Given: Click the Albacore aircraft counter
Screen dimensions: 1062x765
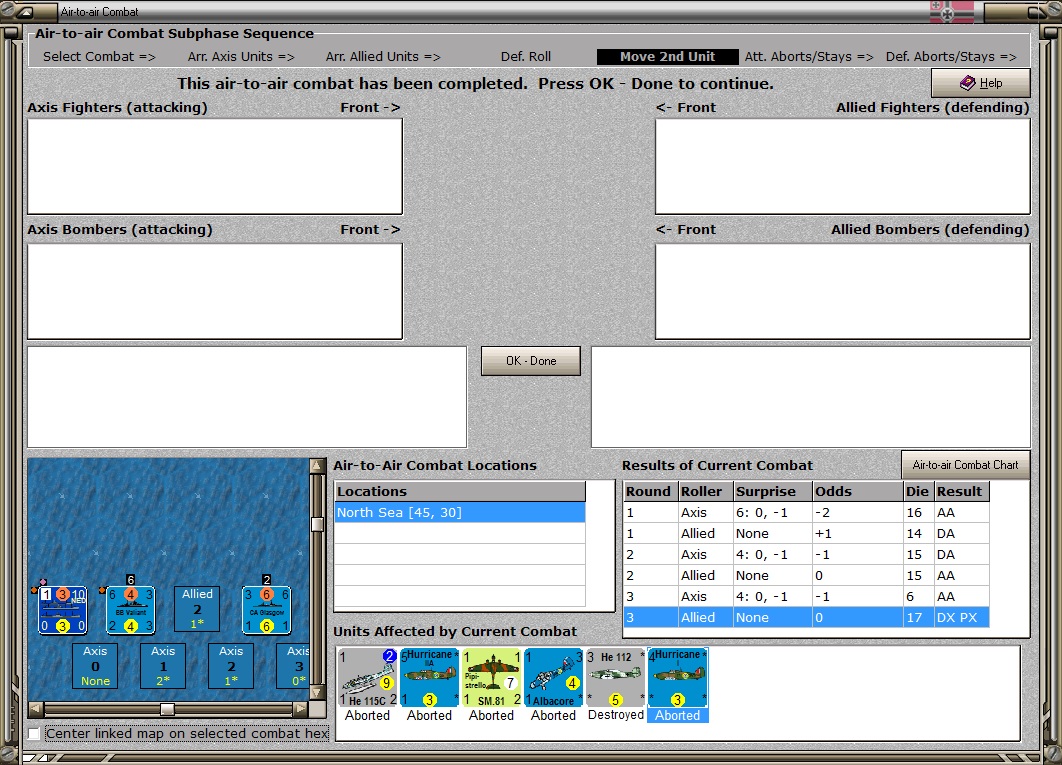Looking at the screenshot, I should pyautogui.click(x=553, y=678).
